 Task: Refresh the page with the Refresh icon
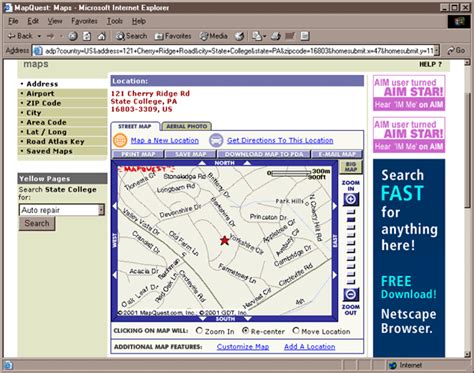(x=87, y=36)
